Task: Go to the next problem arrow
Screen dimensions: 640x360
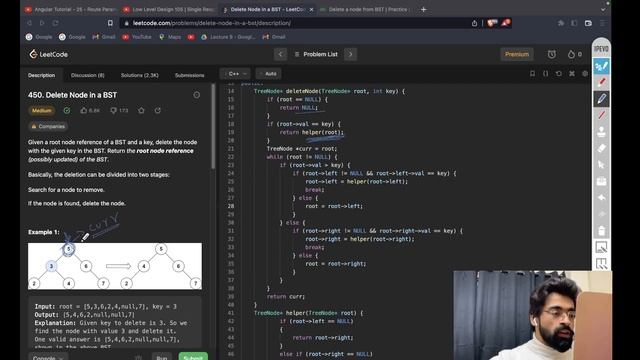Action: 351,54
